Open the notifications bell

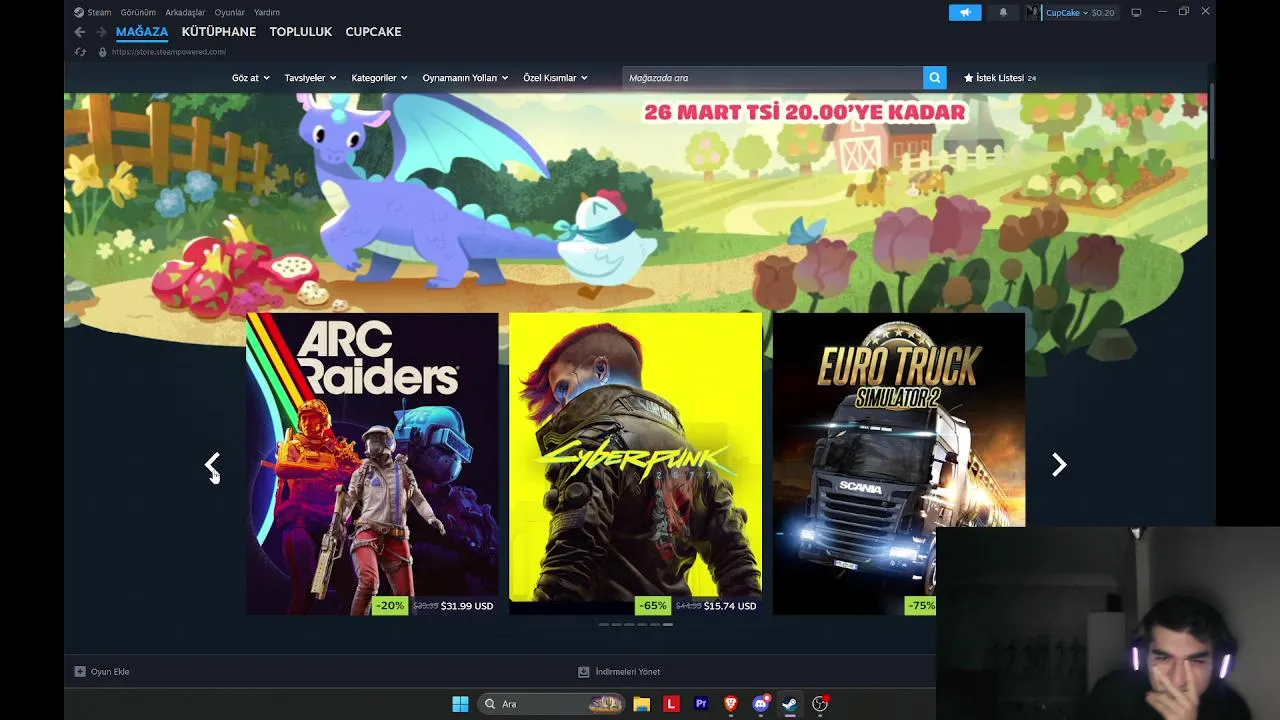[x=1003, y=12]
